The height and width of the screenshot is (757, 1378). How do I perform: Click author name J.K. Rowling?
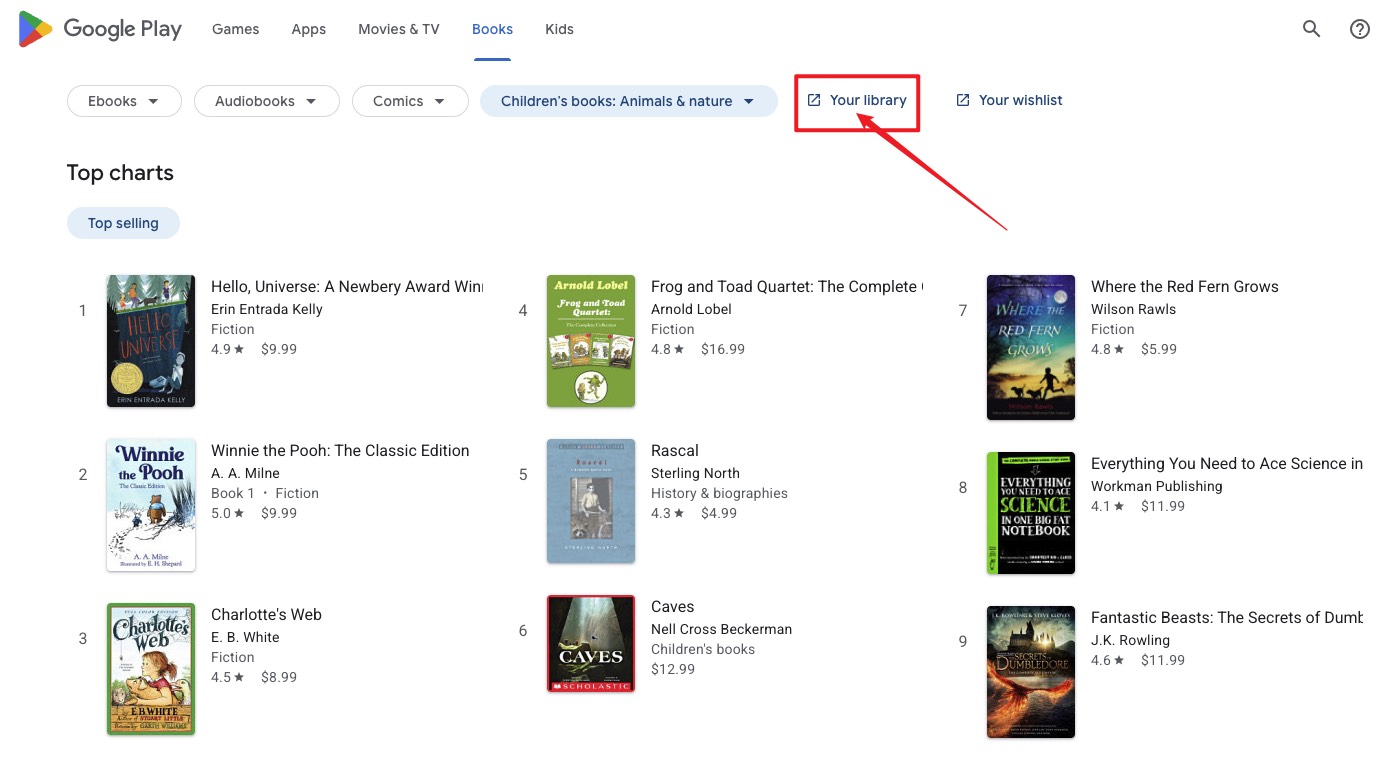click(1130, 640)
